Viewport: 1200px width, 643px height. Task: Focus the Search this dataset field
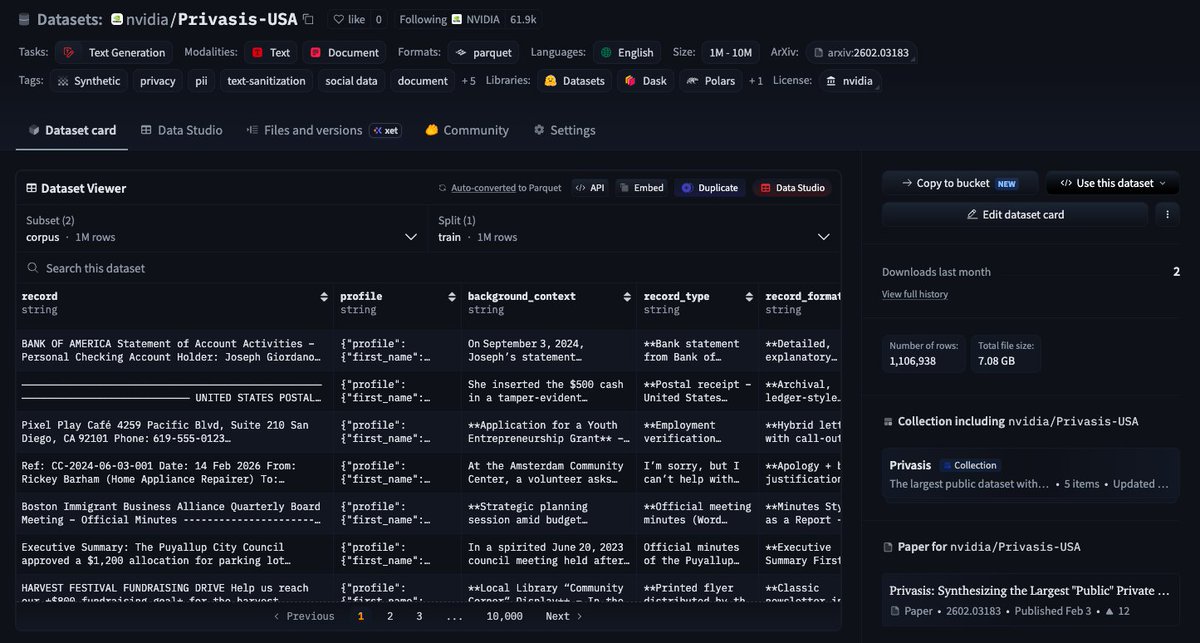tap(428, 268)
